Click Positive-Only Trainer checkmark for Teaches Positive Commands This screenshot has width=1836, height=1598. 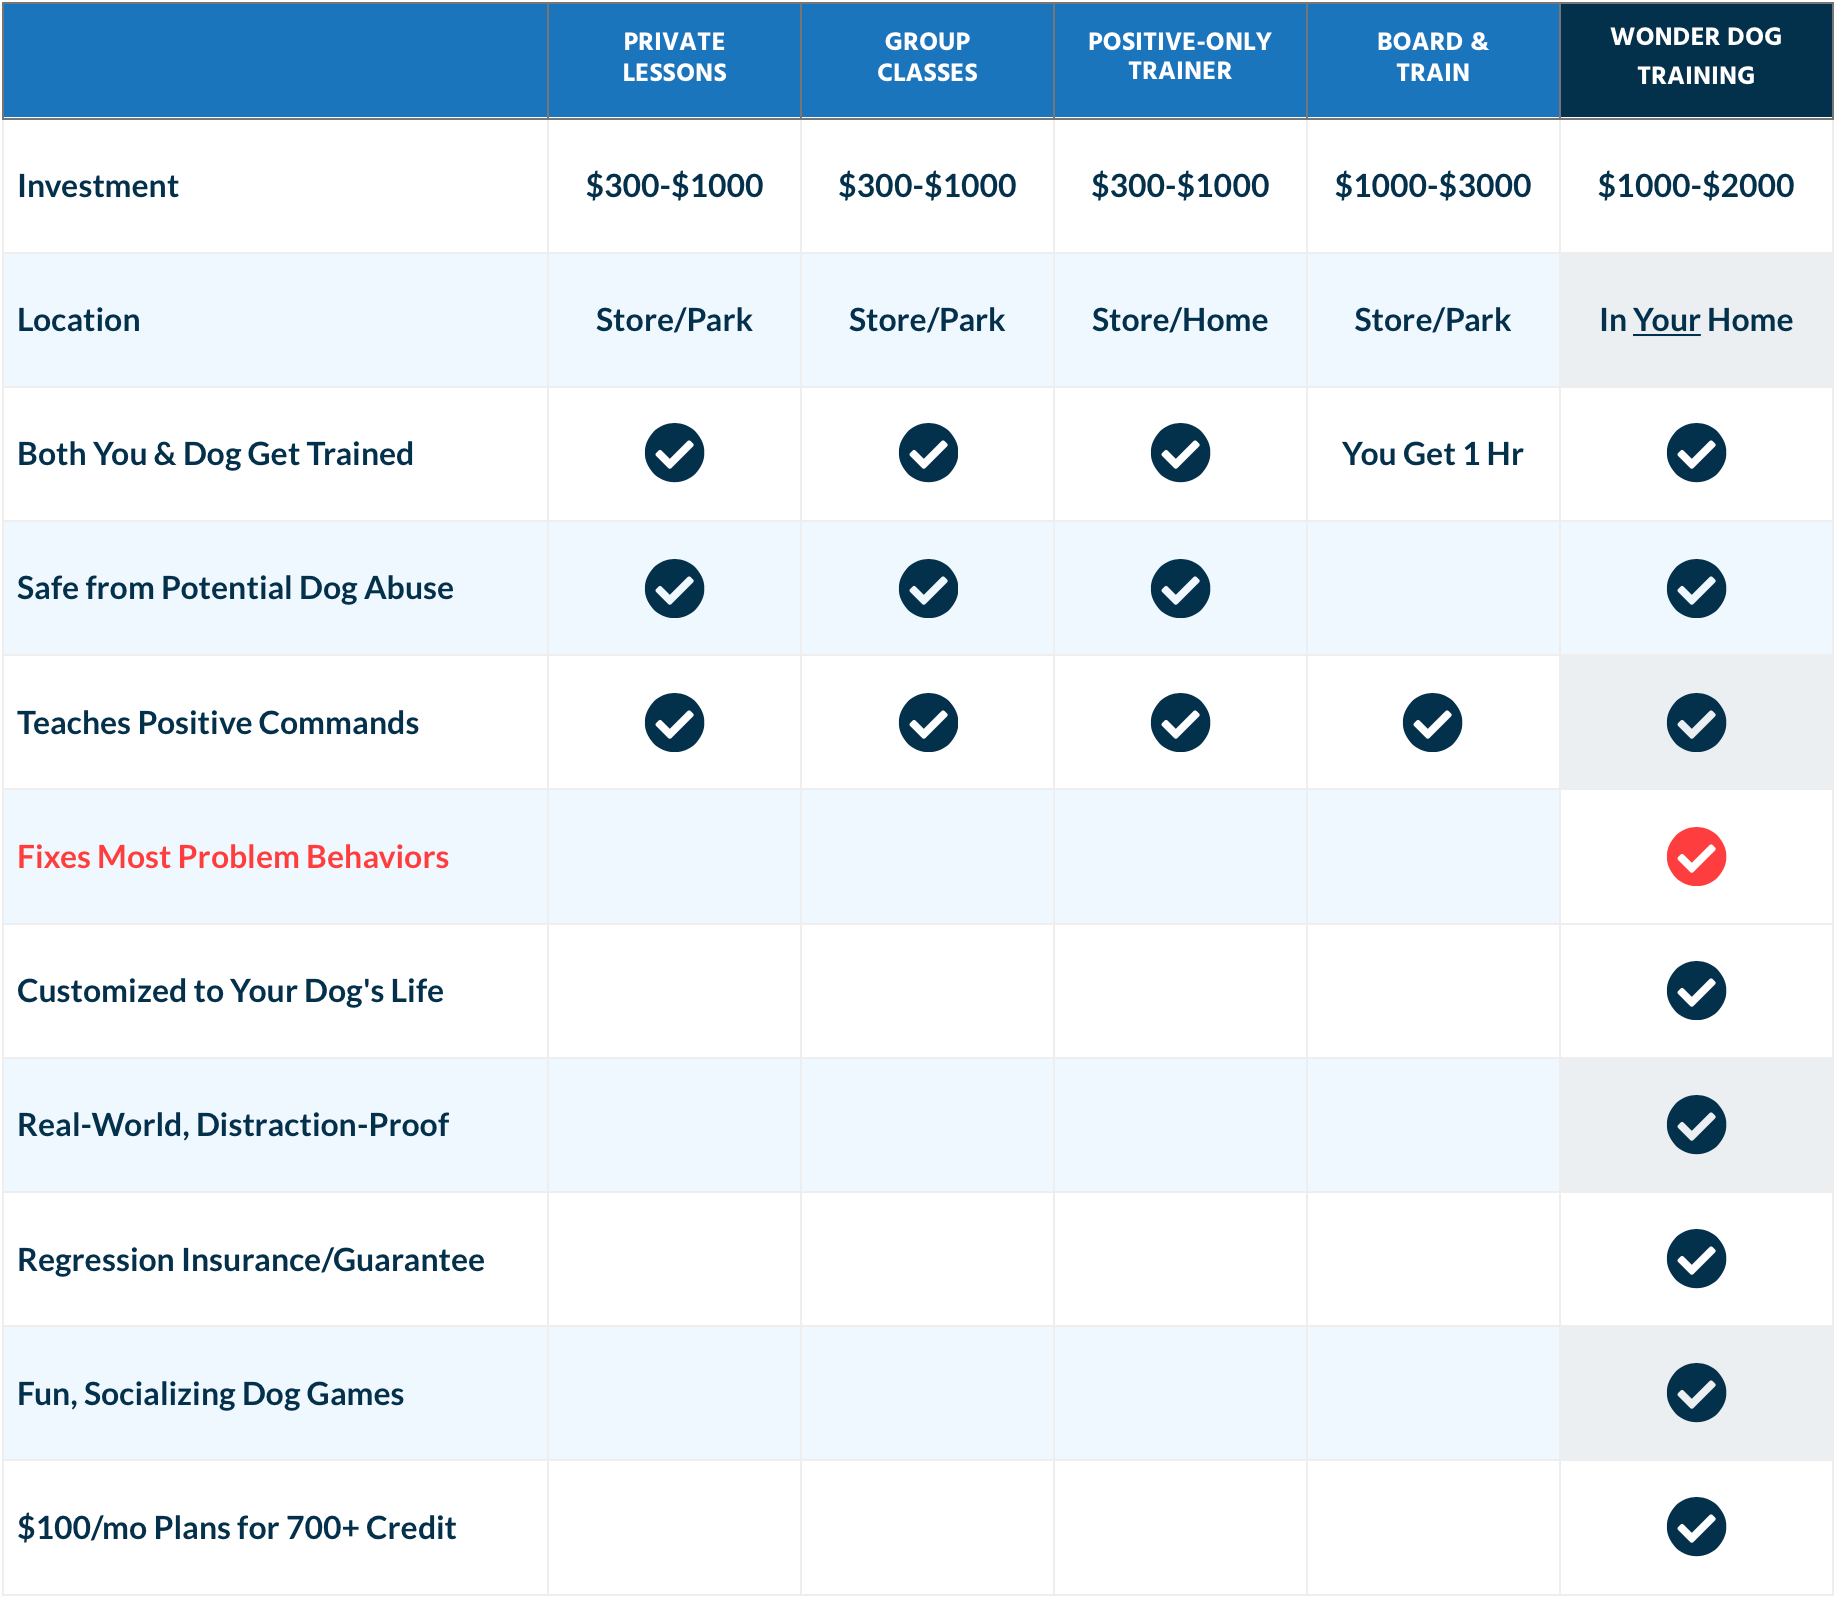[1180, 722]
